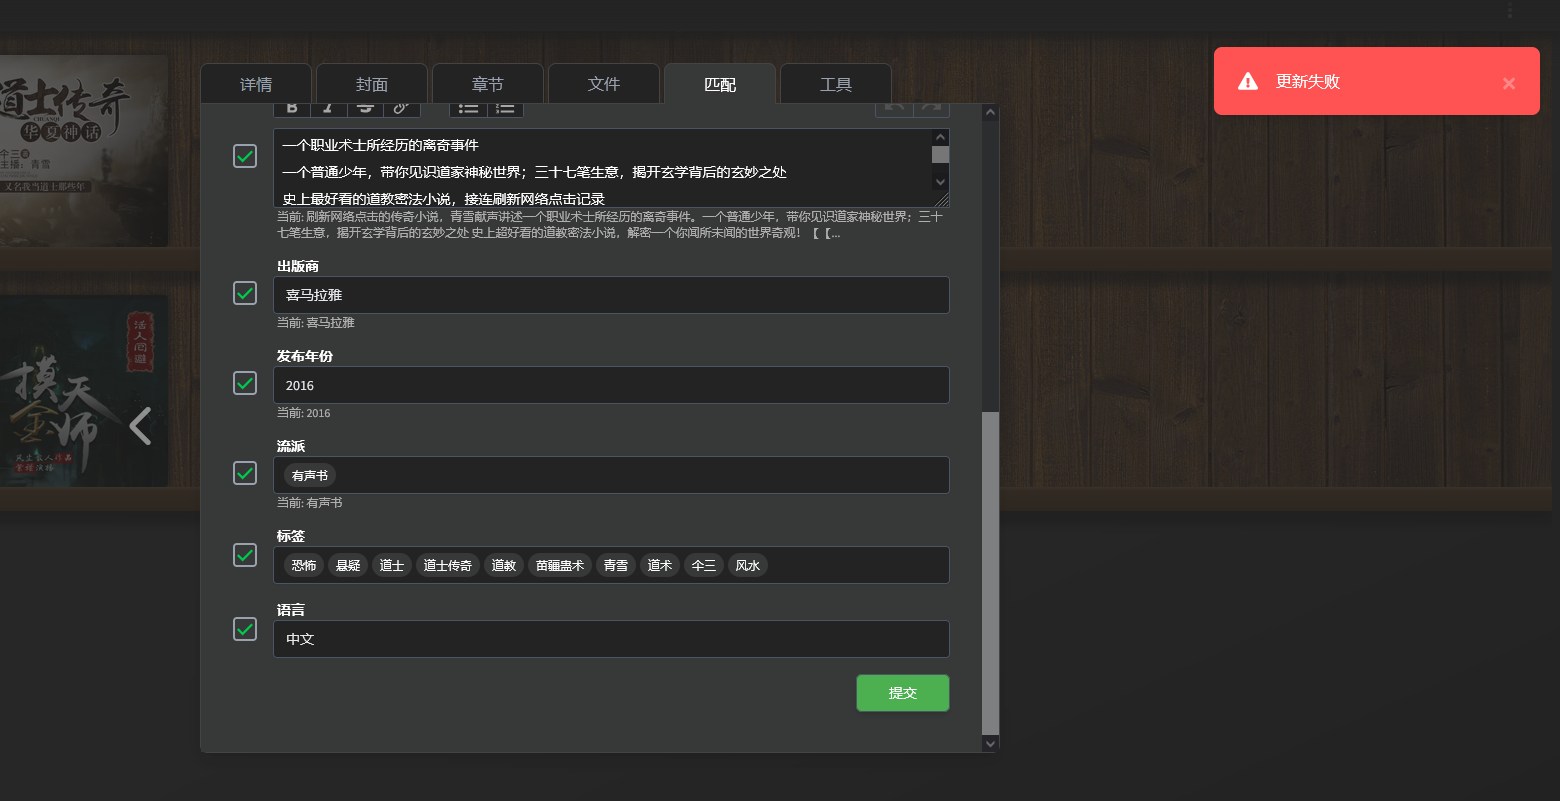Click the 流派 field label
1560x801 pixels.
click(x=291, y=447)
